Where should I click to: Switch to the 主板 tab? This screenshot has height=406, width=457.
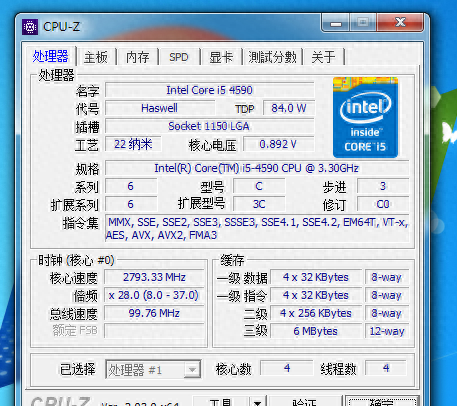click(96, 57)
